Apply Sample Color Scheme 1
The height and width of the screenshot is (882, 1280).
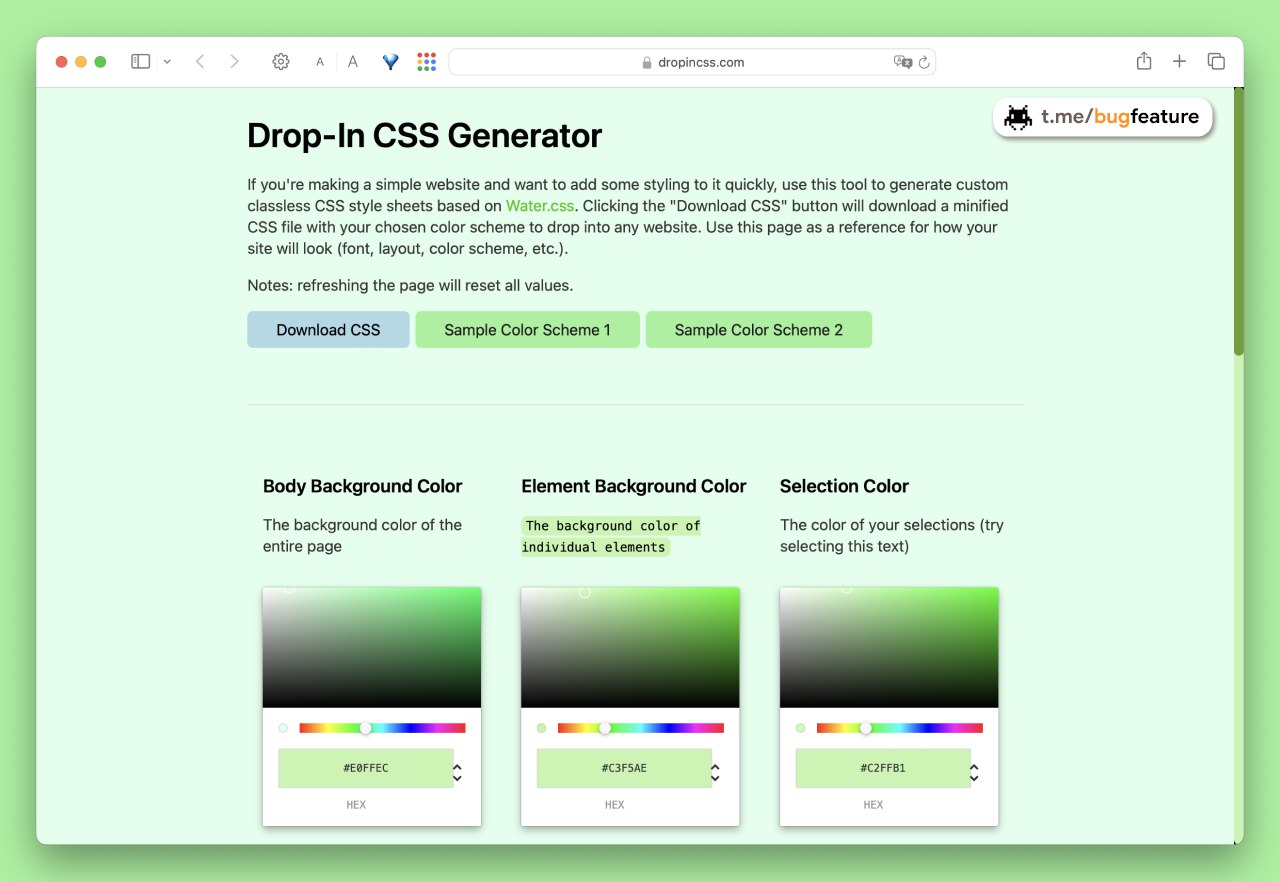(527, 330)
